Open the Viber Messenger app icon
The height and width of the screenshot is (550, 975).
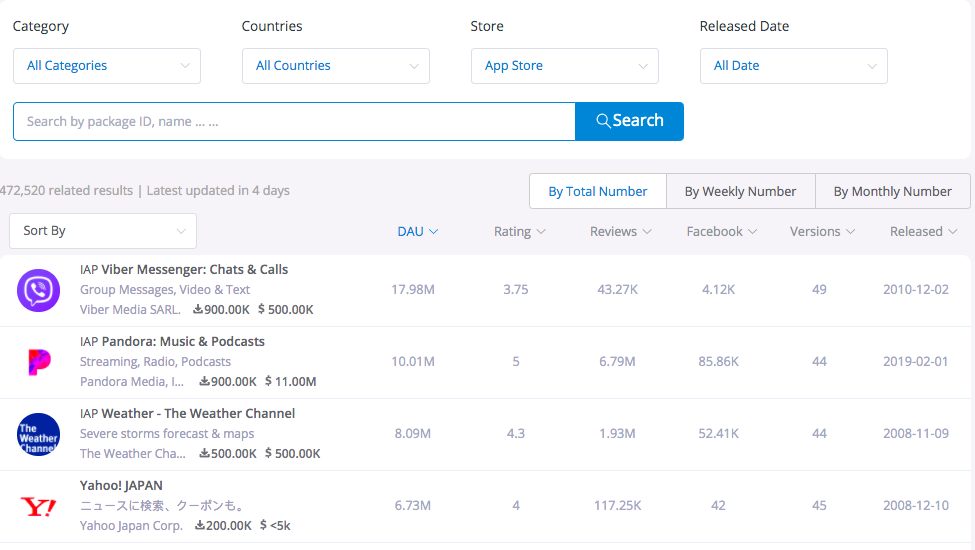click(x=39, y=290)
